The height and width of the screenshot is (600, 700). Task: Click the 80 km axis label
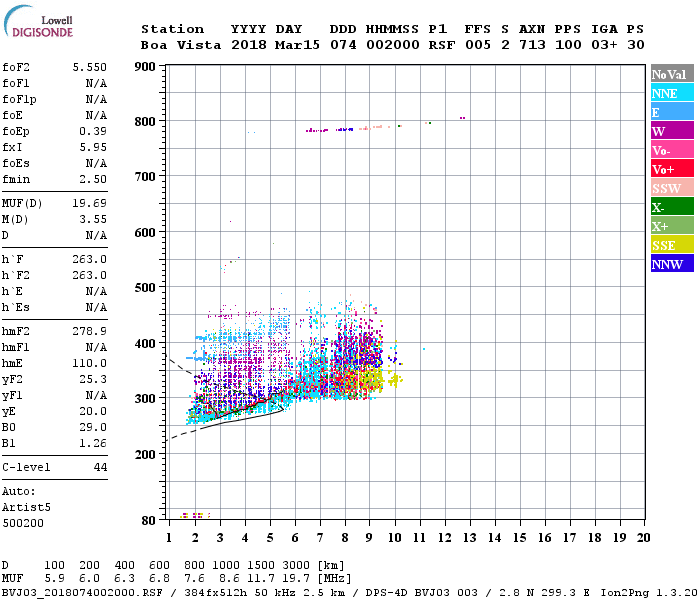(x=149, y=521)
